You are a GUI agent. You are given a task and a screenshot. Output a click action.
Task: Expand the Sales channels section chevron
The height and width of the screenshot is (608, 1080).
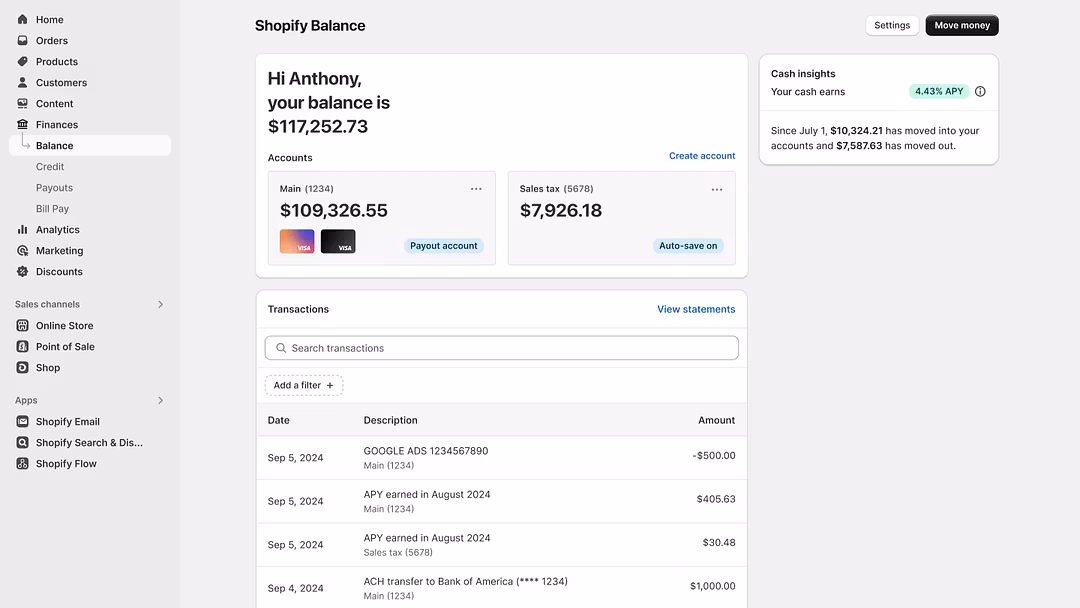tap(160, 304)
